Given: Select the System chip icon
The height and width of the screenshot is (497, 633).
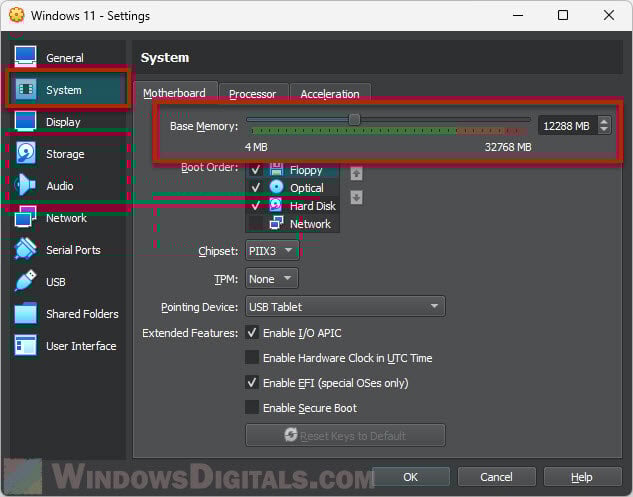Looking at the screenshot, I should tap(26, 89).
